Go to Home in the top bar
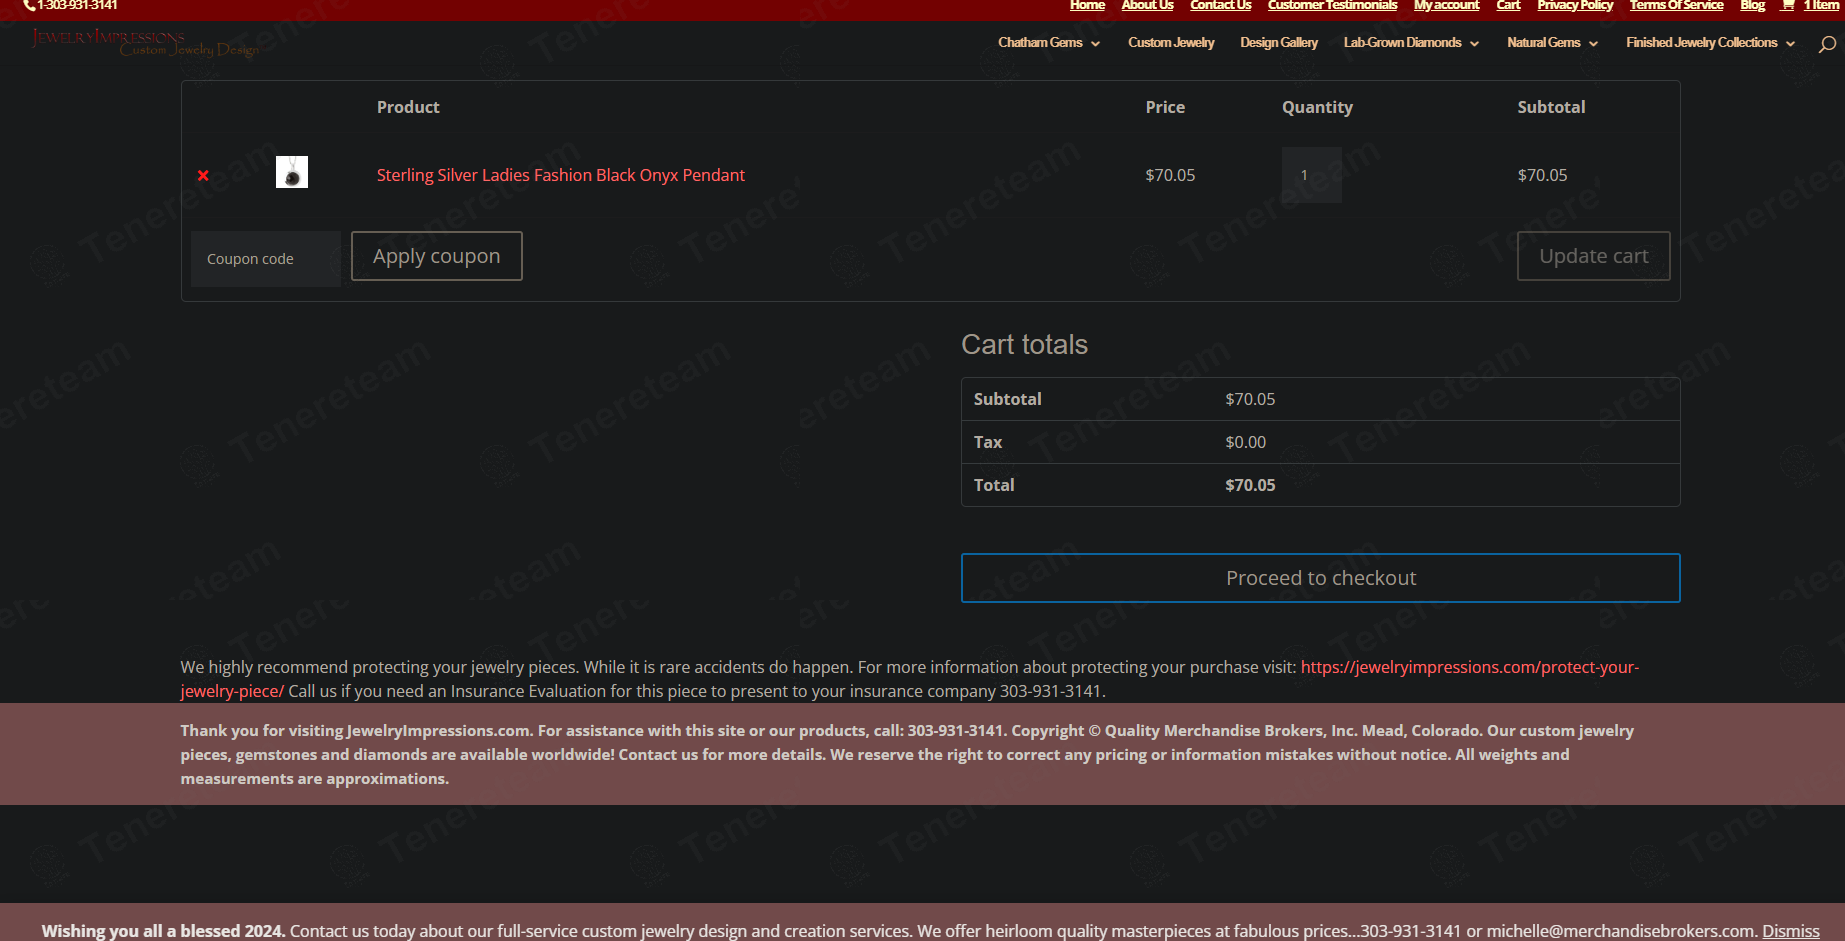The image size is (1845, 941). [1087, 5]
